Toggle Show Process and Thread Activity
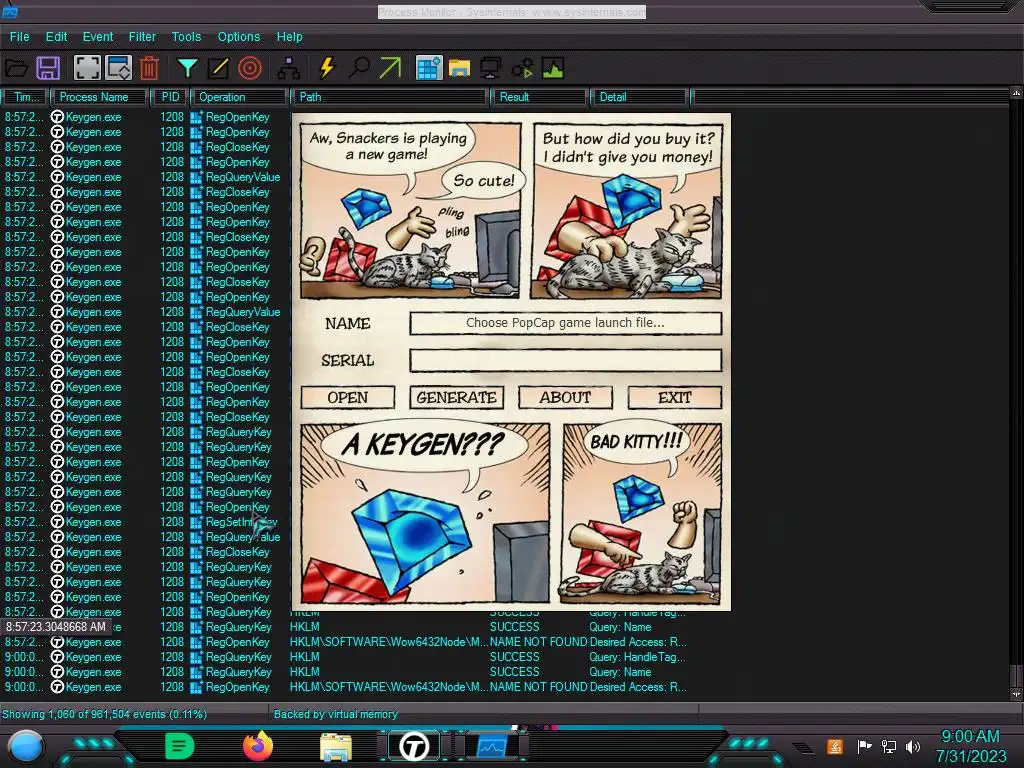Viewport: 1024px width, 768px height. pyautogui.click(x=522, y=68)
